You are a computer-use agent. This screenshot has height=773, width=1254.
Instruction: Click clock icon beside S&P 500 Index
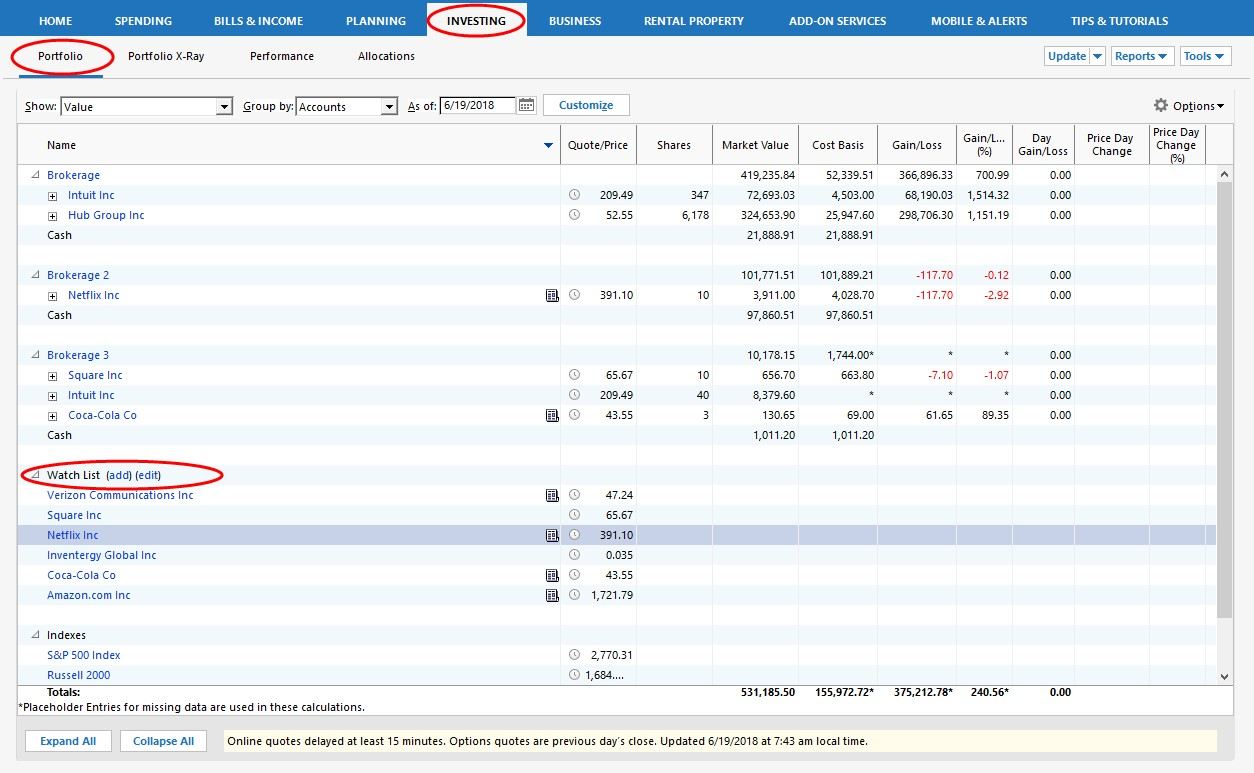(x=574, y=655)
